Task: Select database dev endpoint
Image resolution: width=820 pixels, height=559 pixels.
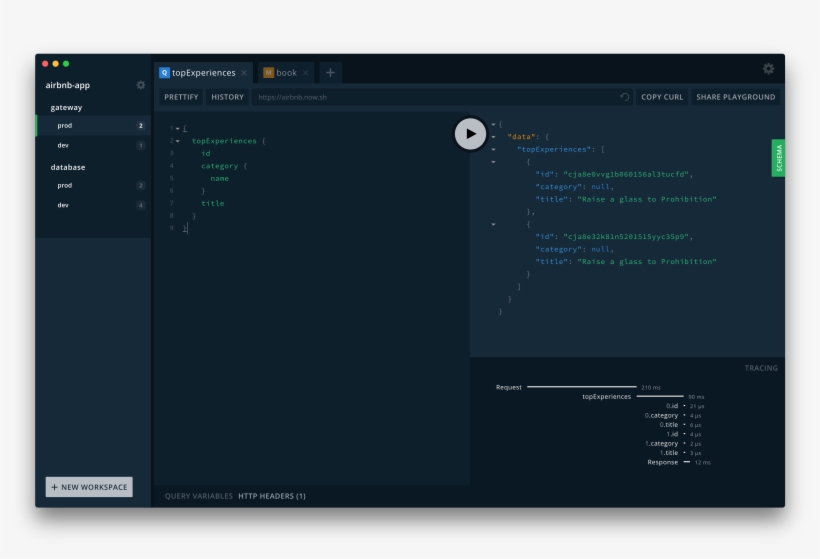Action: click(x=93, y=205)
